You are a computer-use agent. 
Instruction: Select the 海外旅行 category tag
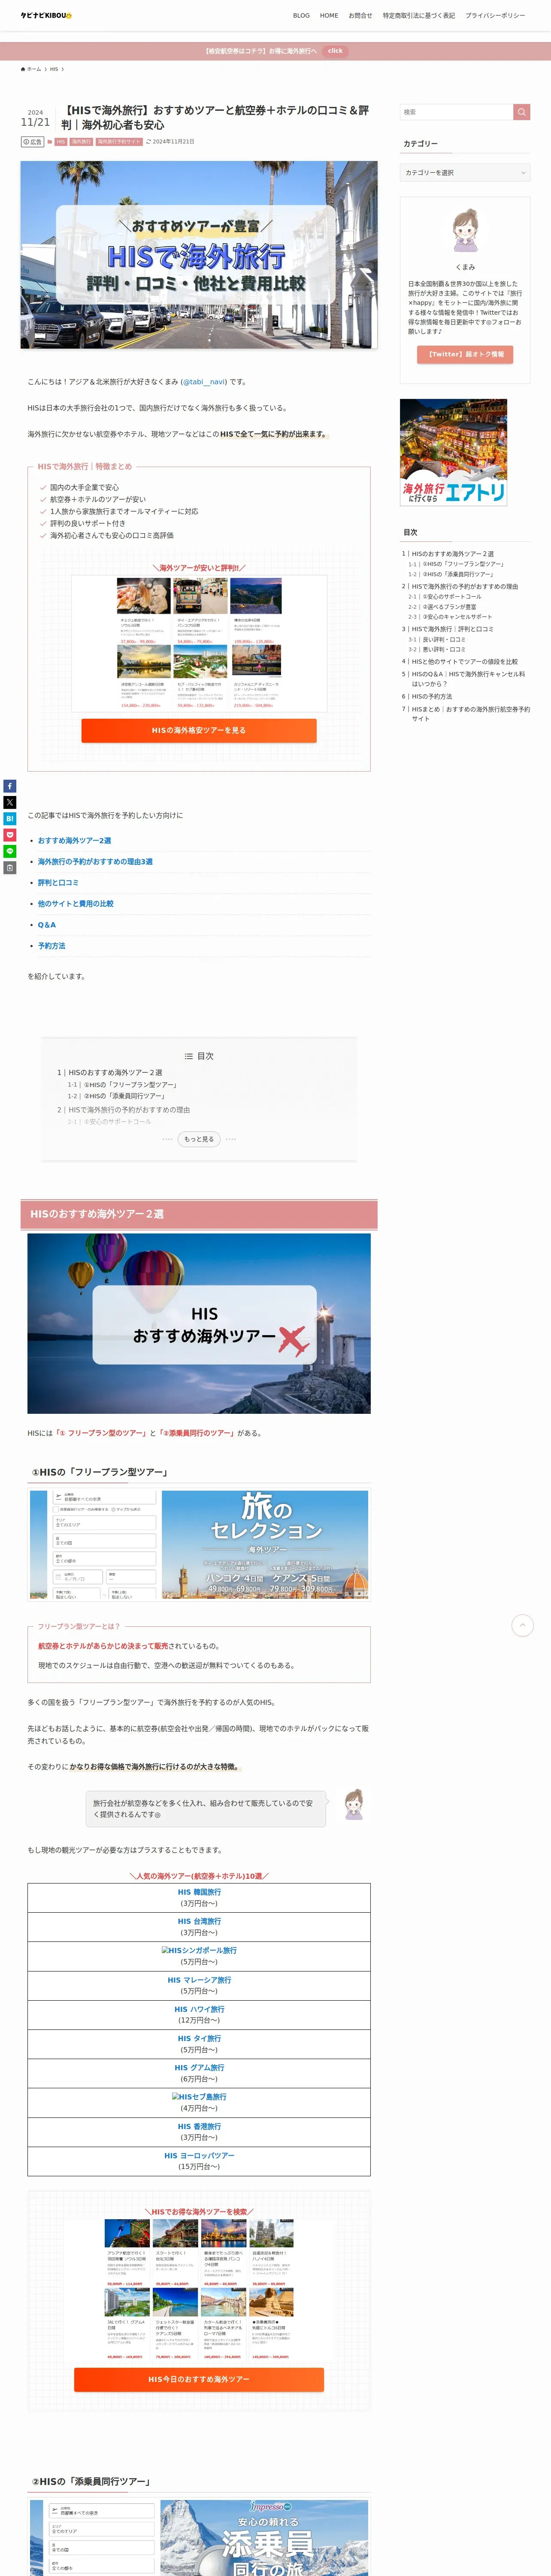click(x=81, y=142)
